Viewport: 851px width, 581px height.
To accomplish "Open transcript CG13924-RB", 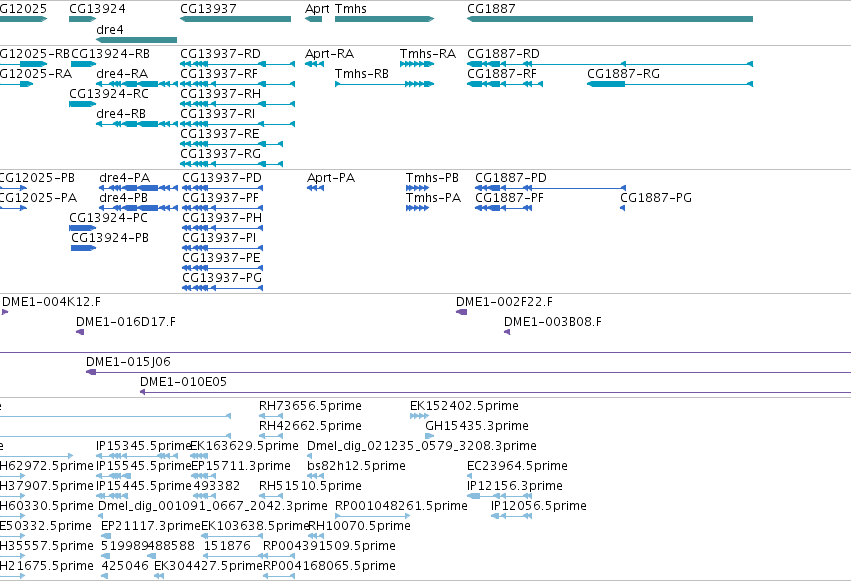I will coord(110,54).
